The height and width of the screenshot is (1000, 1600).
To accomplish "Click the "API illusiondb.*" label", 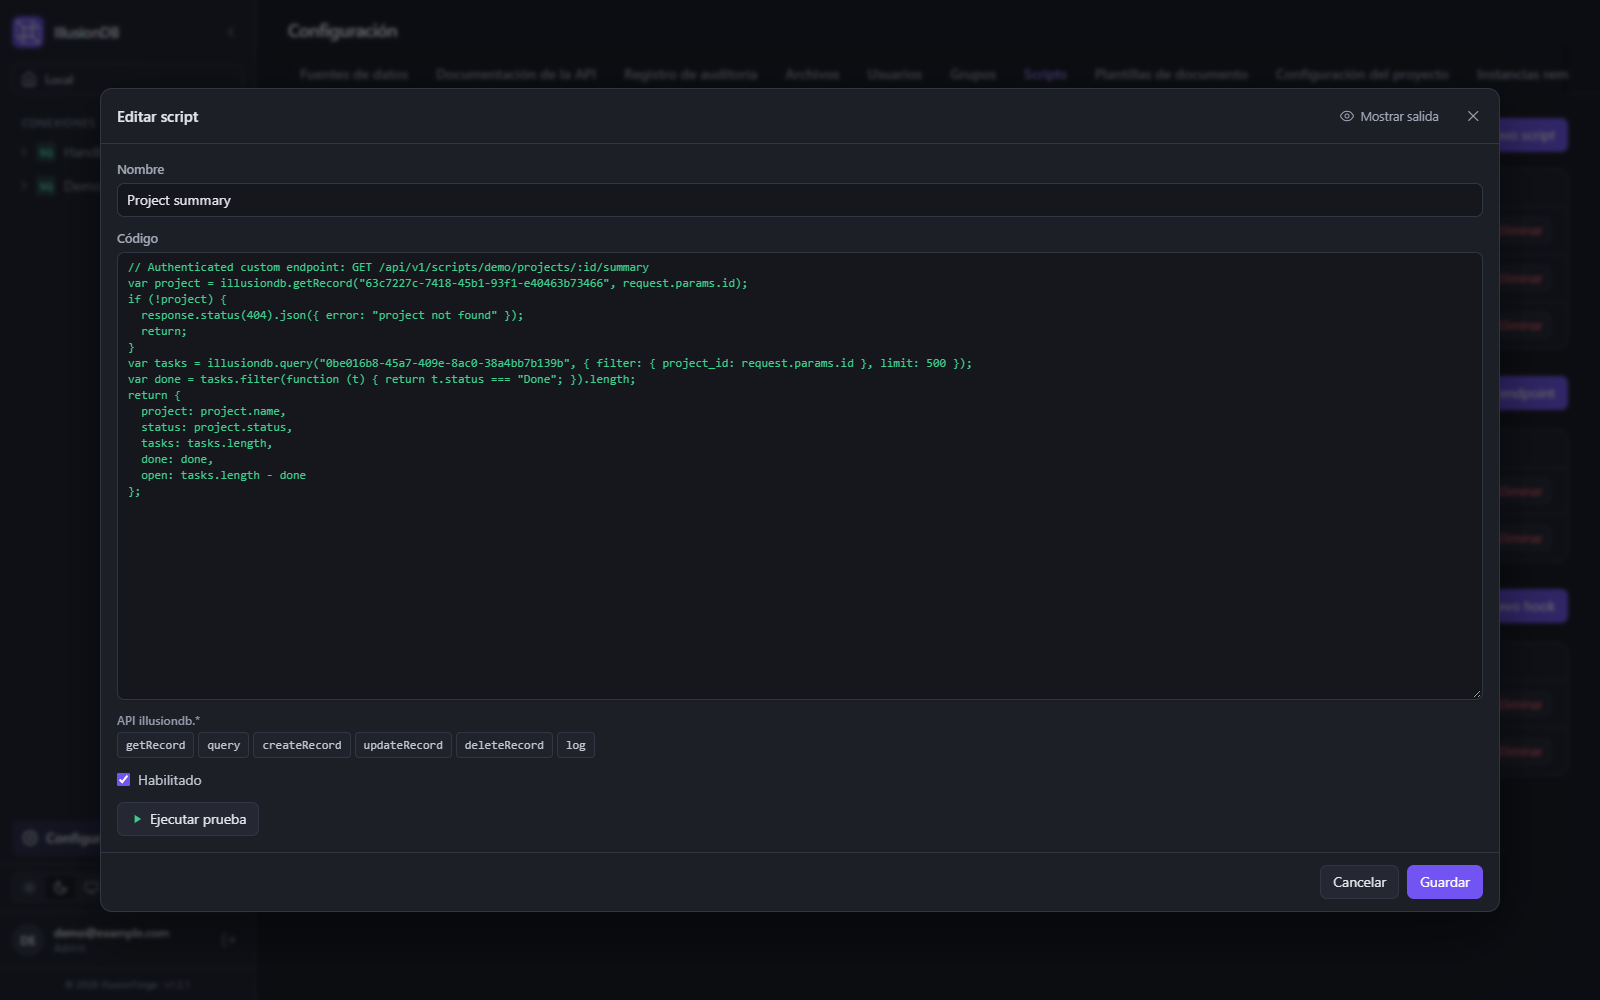I will [x=159, y=721].
